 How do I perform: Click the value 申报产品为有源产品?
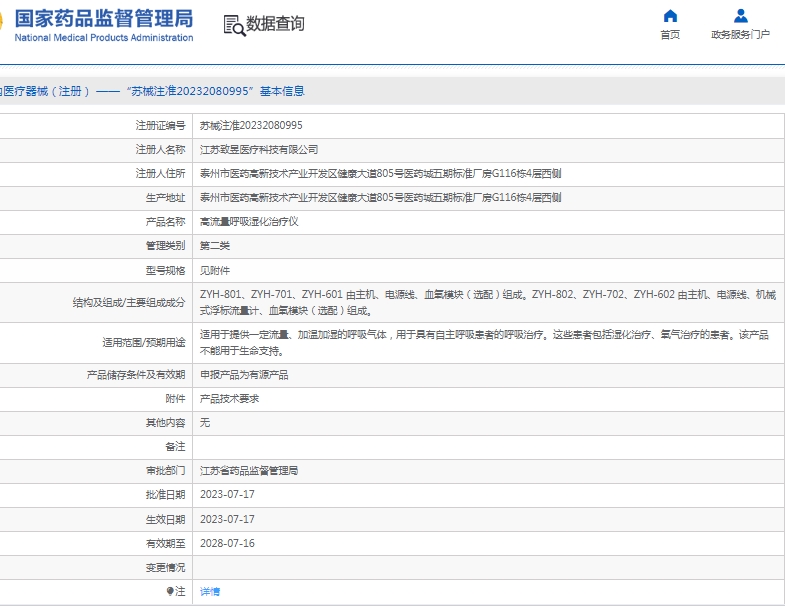point(244,375)
